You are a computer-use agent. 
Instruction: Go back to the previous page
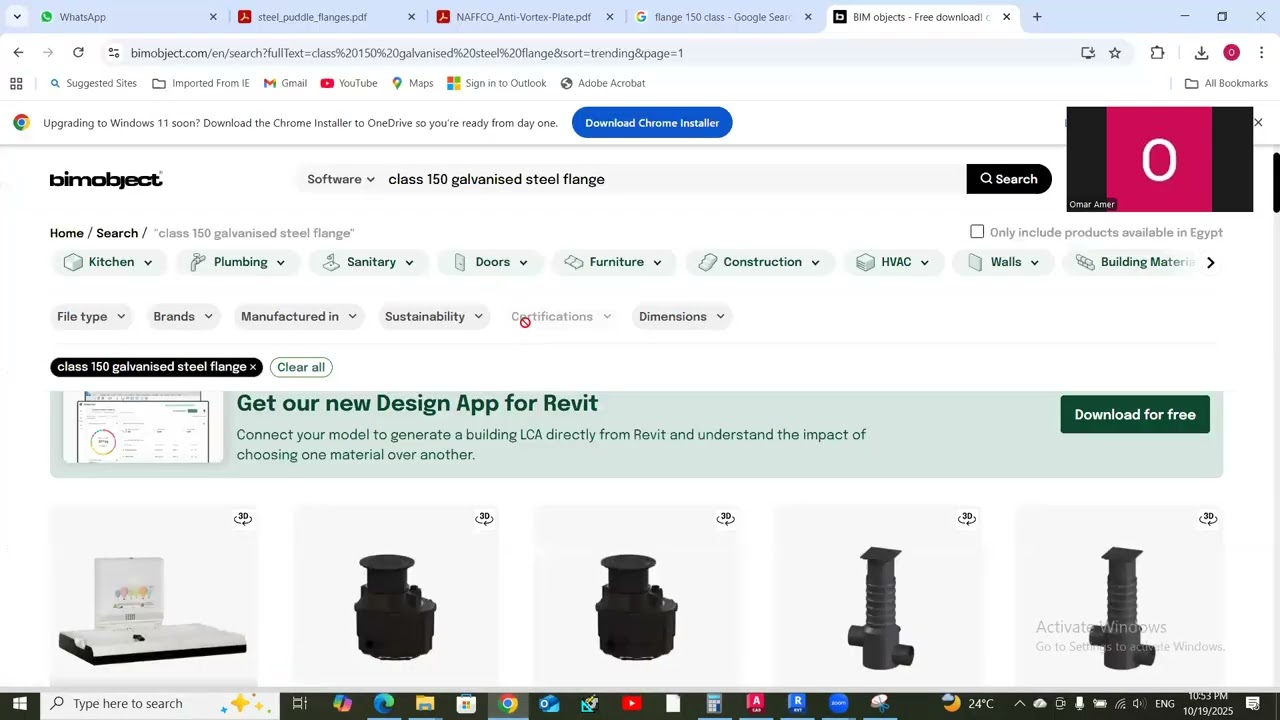click(18, 53)
